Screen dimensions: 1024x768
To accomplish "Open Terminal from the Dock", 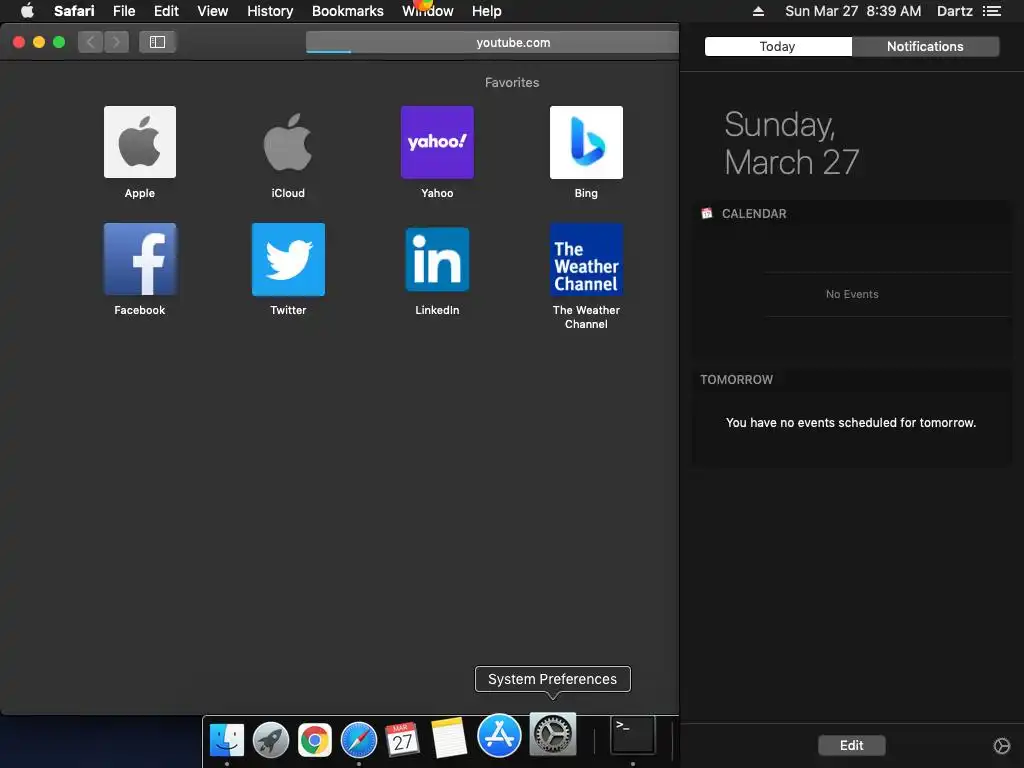I will [633, 735].
